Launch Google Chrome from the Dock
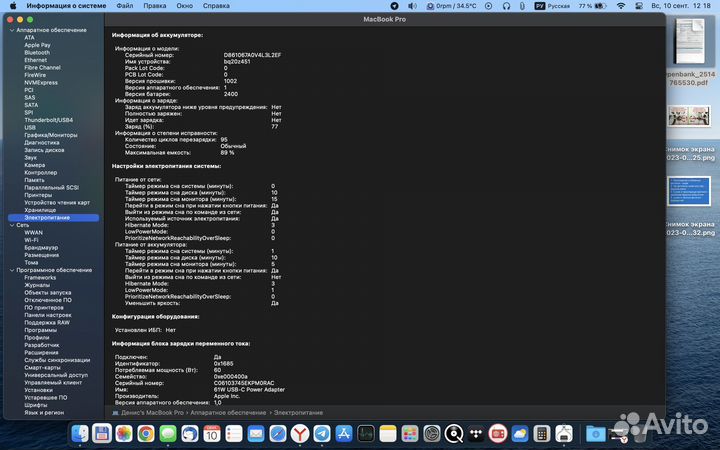 coord(146,433)
